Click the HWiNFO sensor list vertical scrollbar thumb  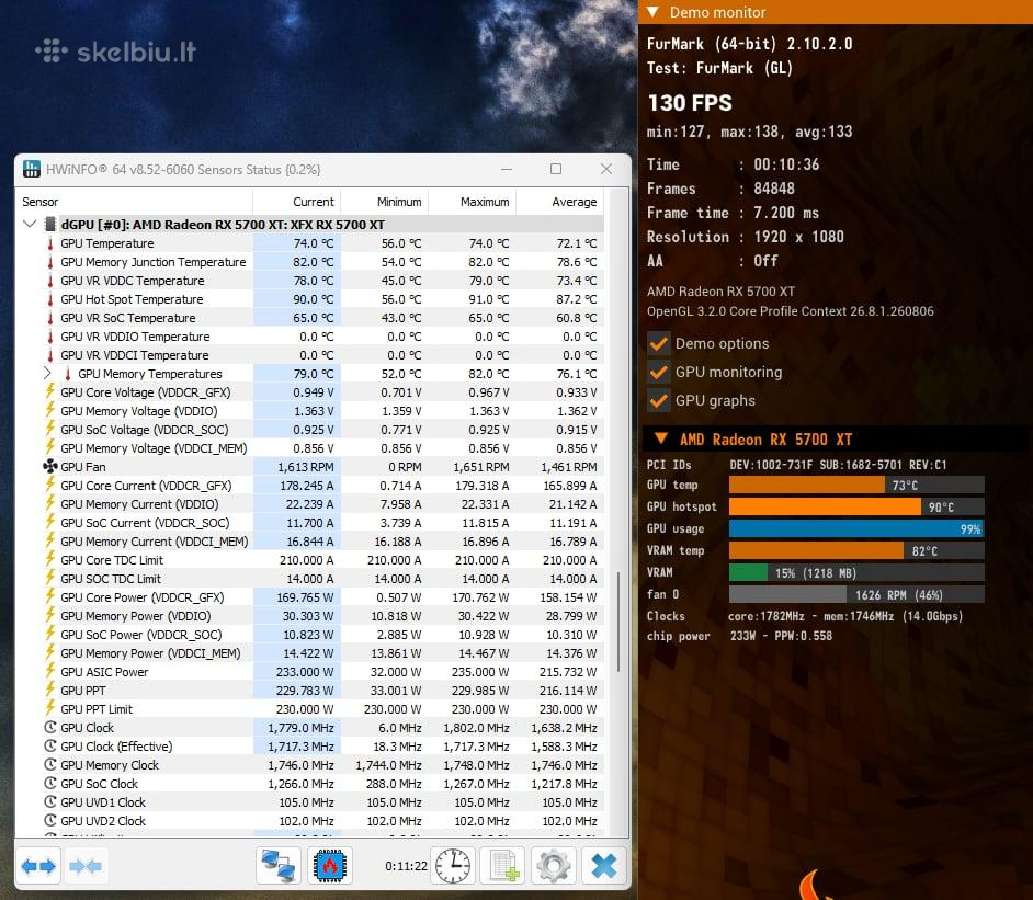618,621
